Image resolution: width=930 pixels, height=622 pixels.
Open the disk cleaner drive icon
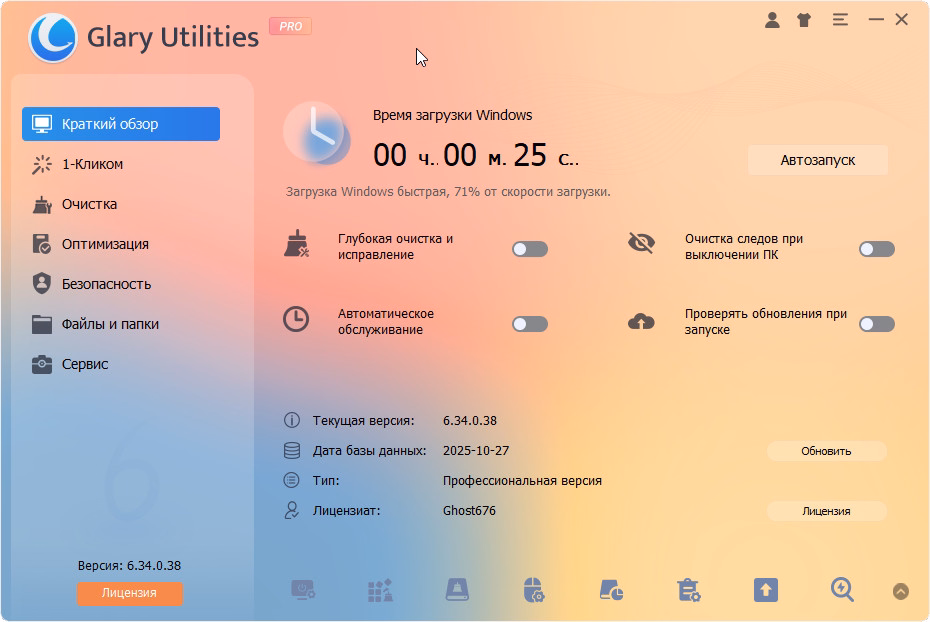pyautogui.click(x=457, y=590)
